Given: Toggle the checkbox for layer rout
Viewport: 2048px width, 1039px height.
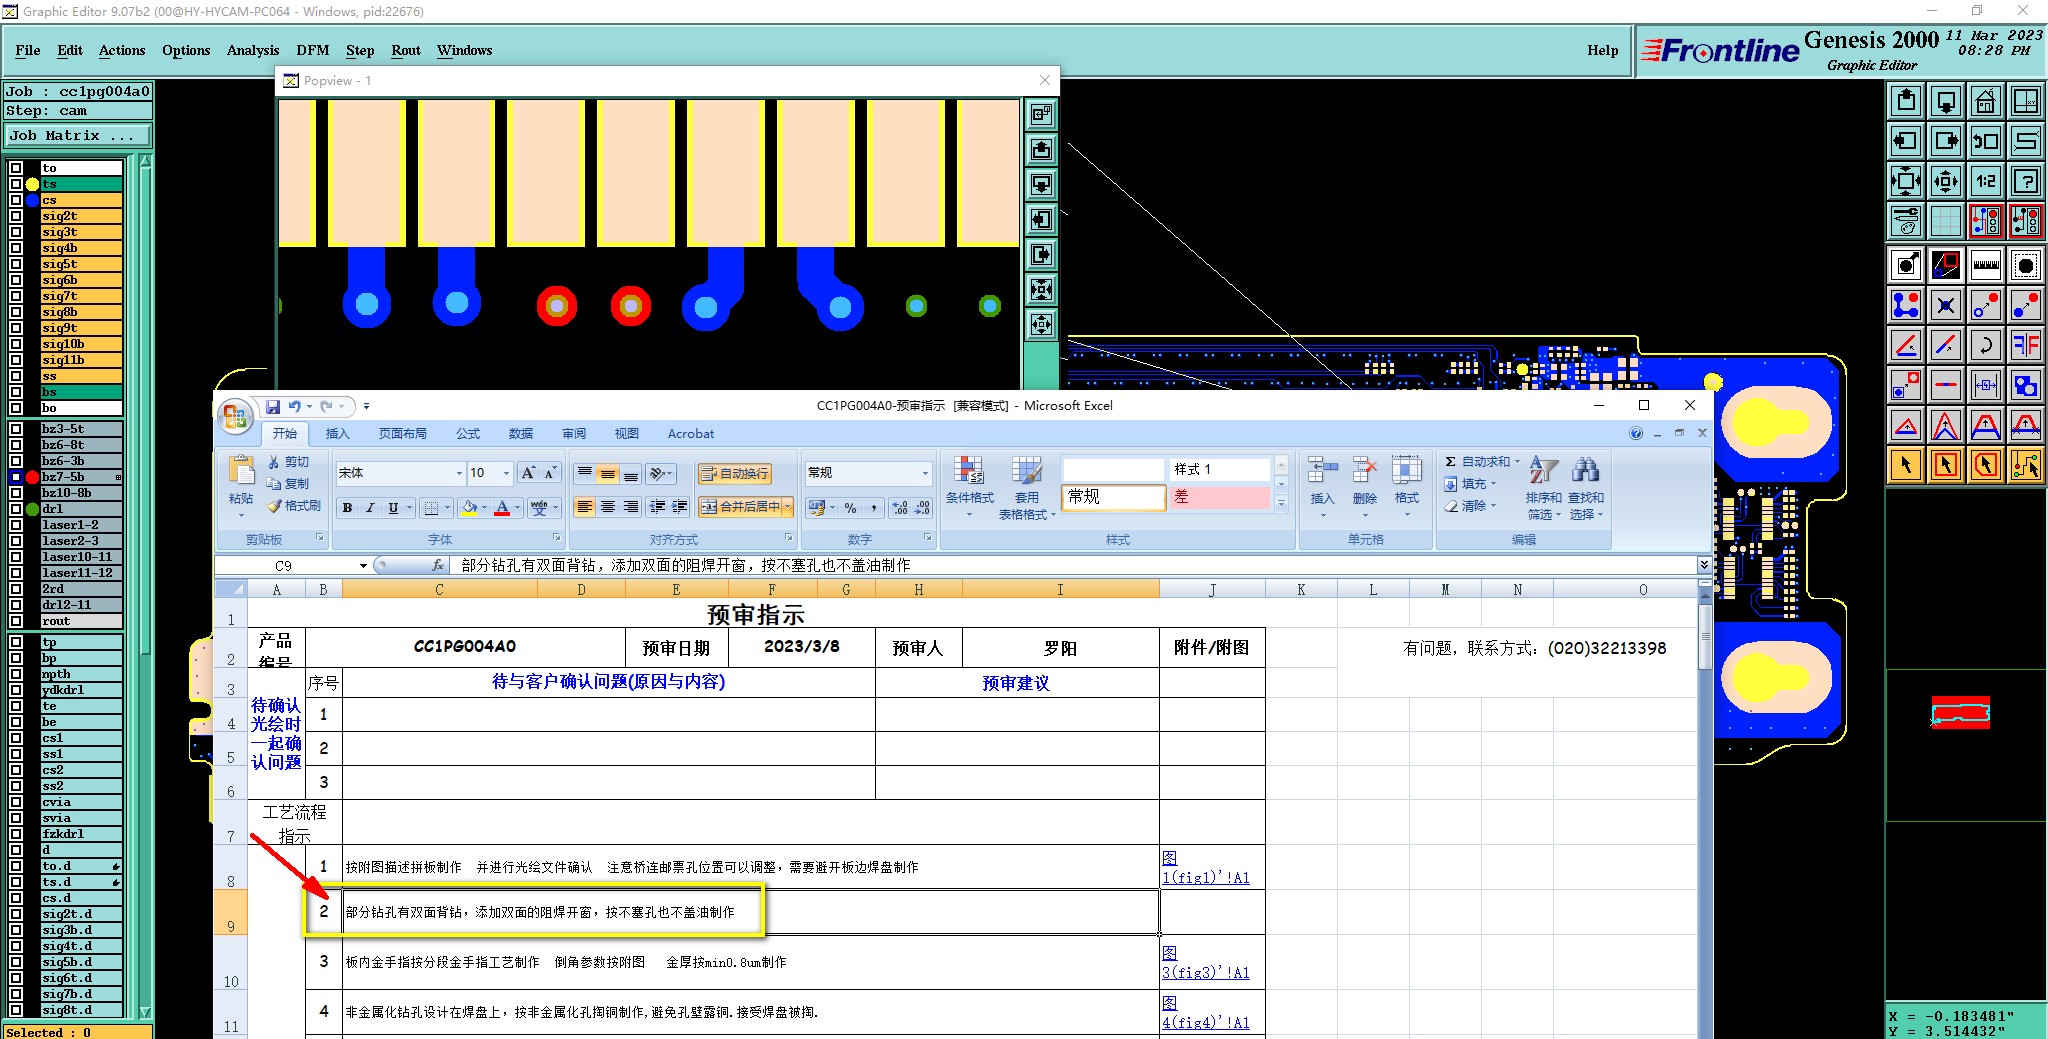Looking at the screenshot, I should point(16,621).
